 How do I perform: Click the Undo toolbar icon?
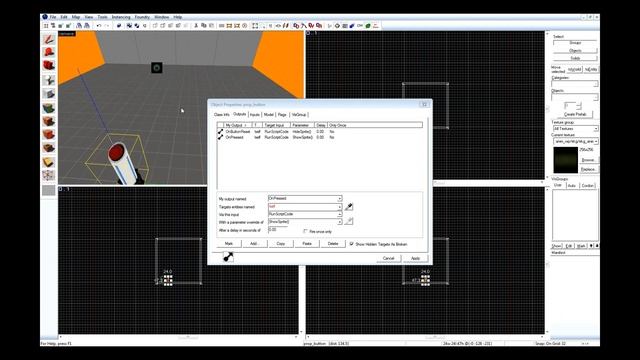99,26
